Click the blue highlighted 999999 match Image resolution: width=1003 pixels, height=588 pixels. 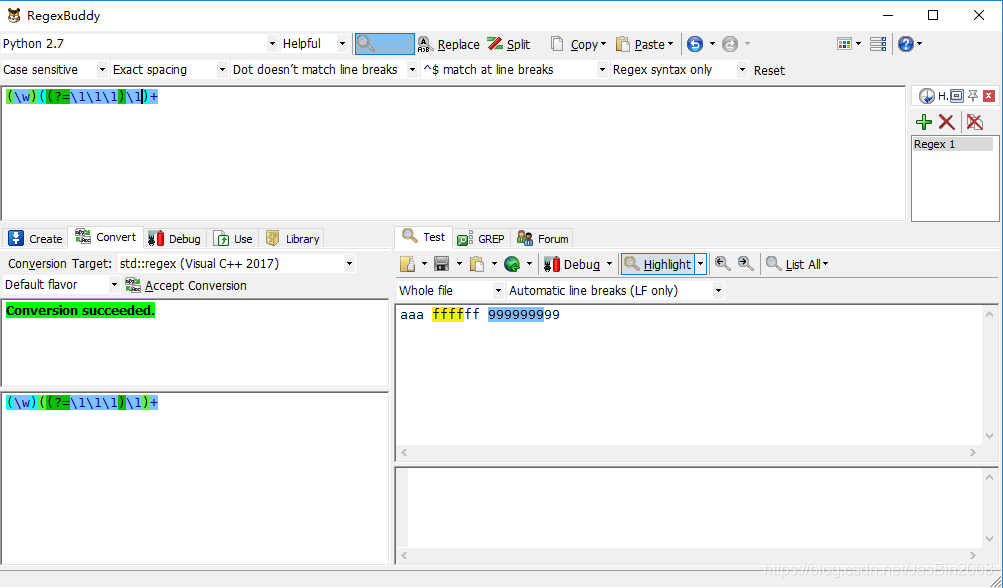516,315
